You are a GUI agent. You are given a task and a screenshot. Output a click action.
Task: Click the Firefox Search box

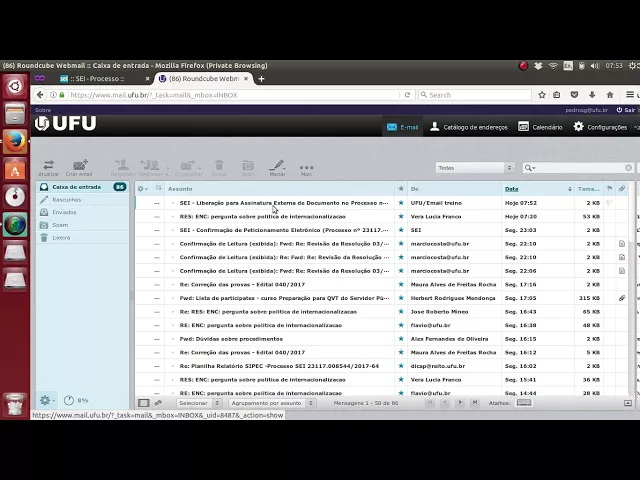475,95
